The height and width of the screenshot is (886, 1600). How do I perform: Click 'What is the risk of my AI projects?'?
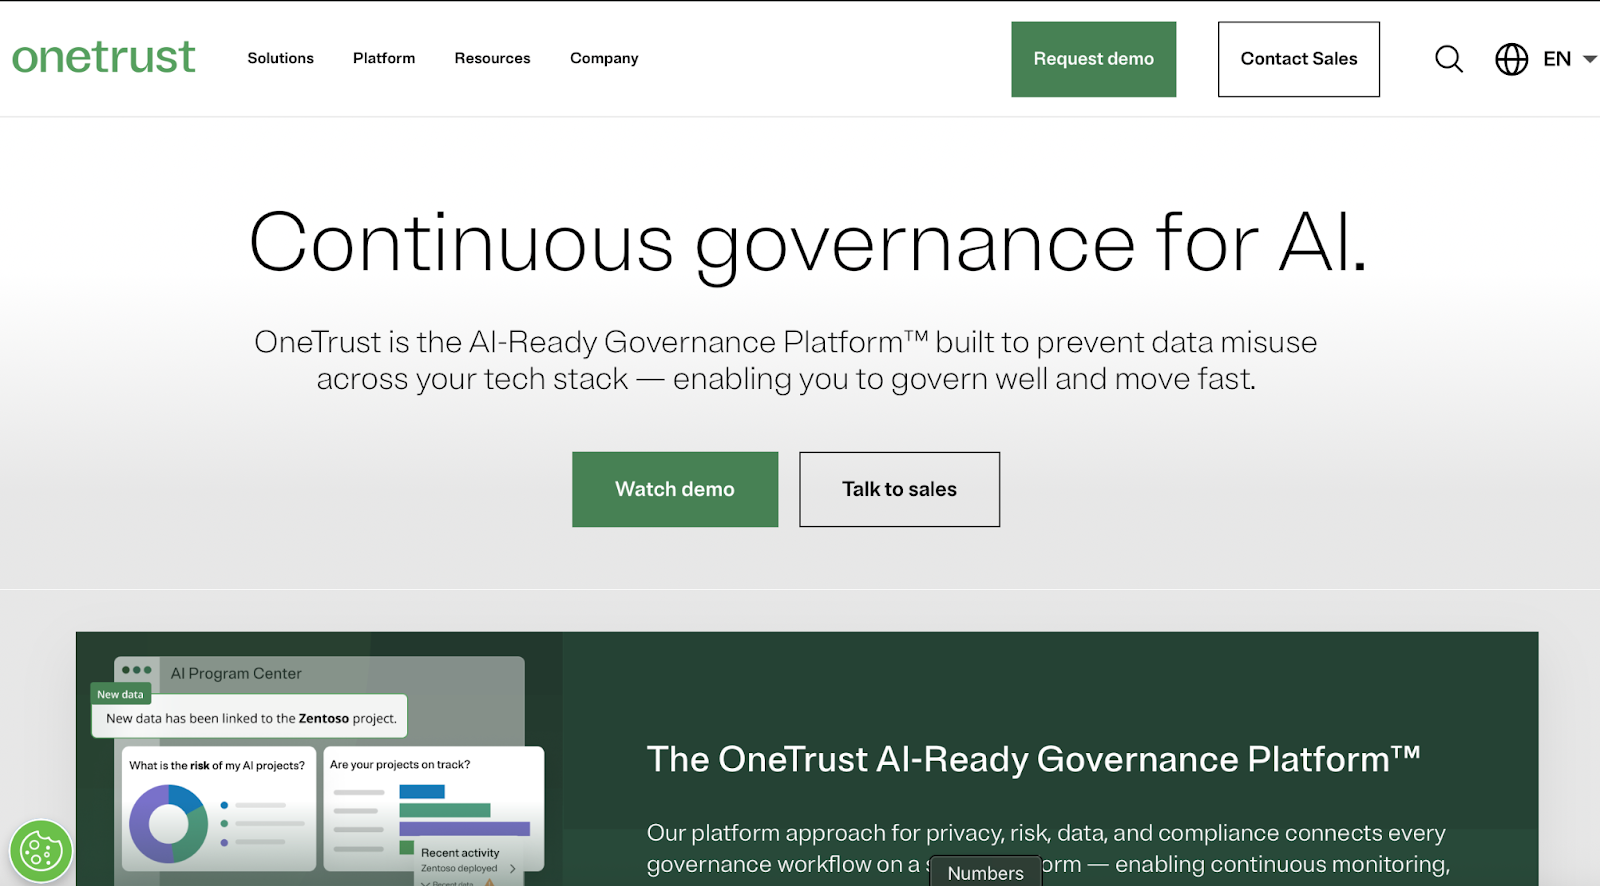click(x=217, y=765)
